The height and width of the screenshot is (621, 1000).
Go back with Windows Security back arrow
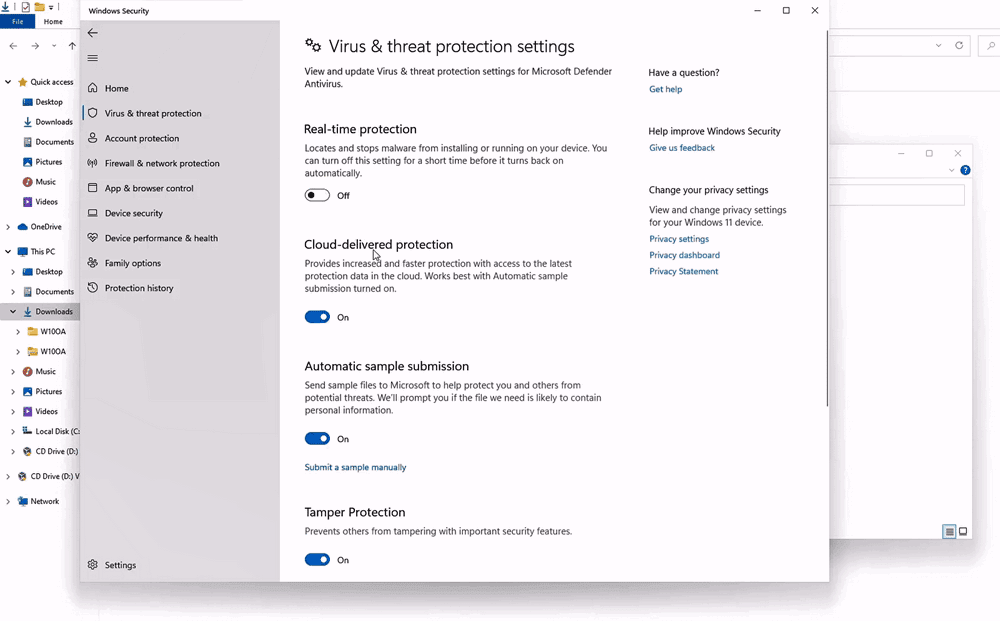coord(92,33)
